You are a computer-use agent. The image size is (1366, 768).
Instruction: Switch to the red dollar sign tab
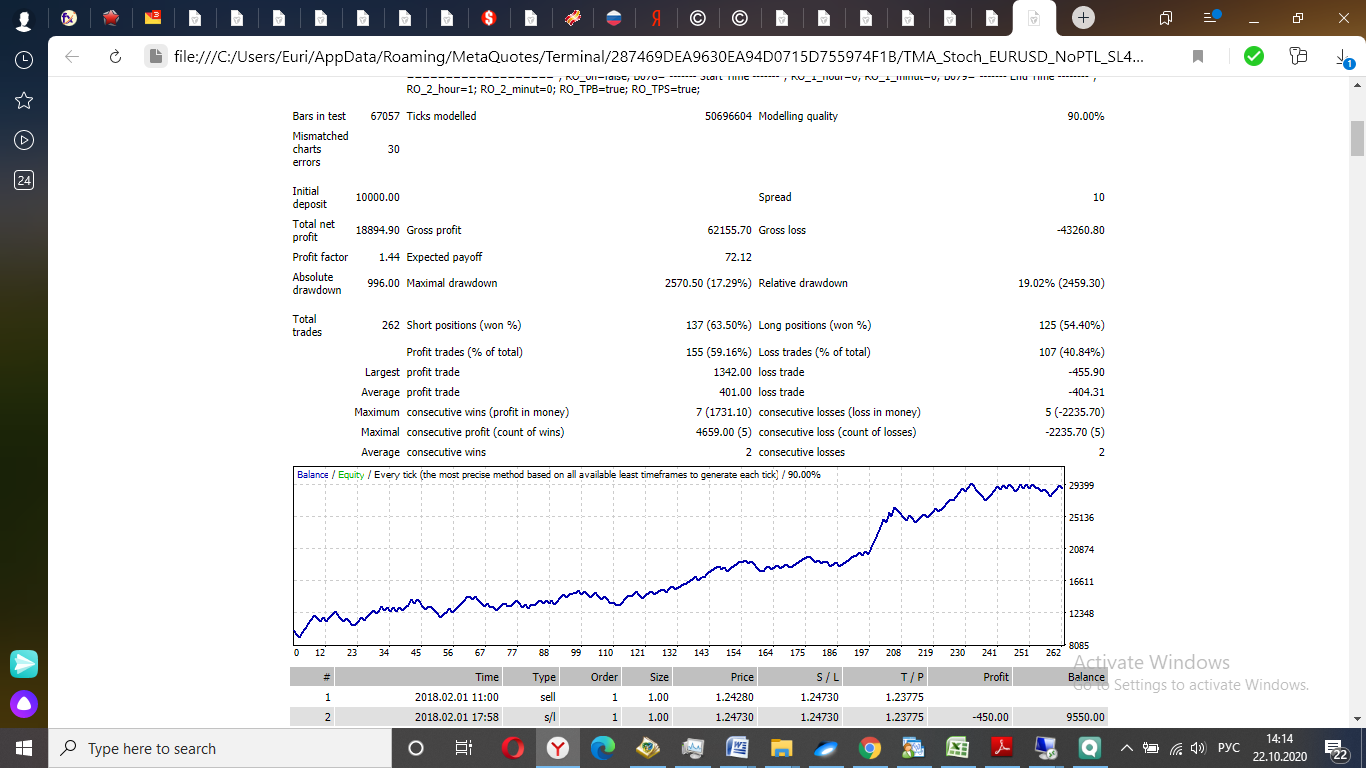click(489, 18)
